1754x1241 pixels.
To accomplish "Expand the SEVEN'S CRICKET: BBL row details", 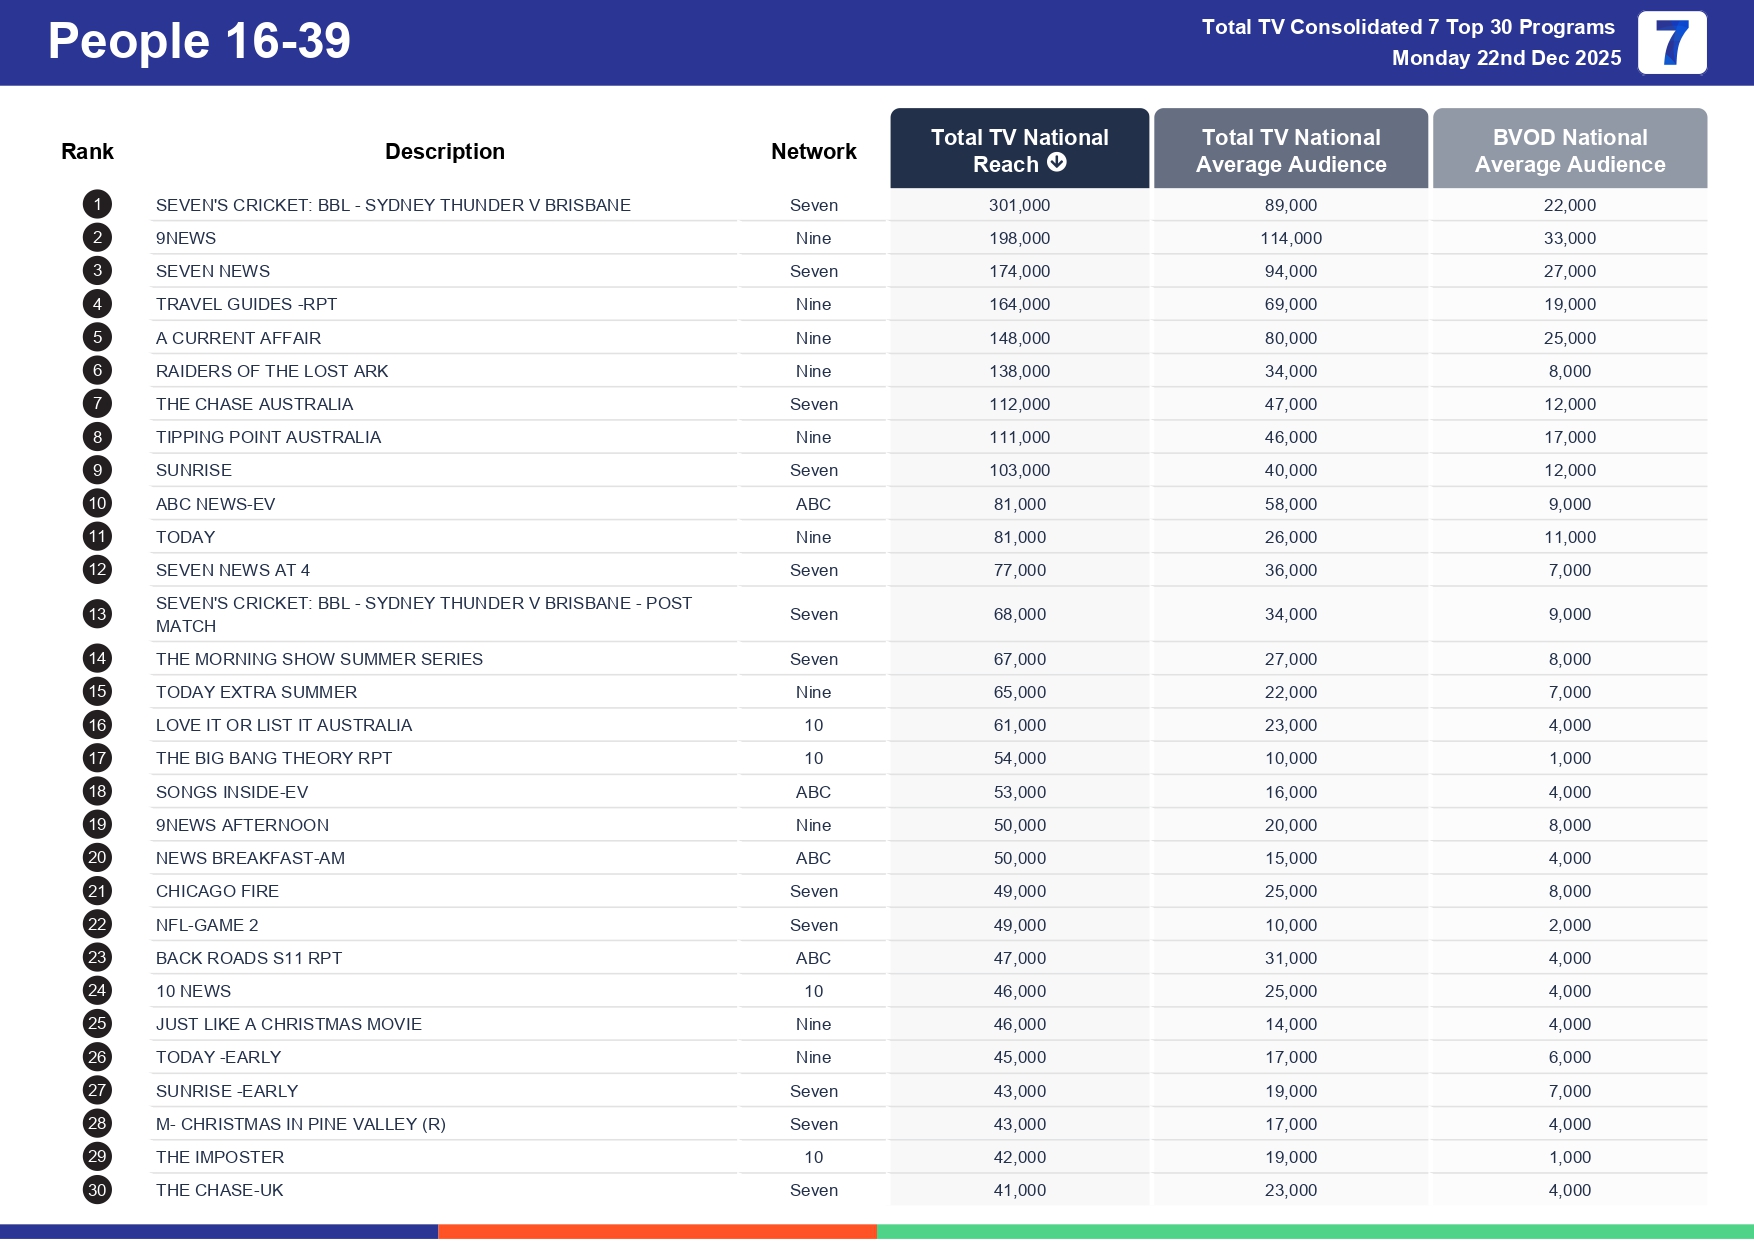I will click(x=393, y=204).
